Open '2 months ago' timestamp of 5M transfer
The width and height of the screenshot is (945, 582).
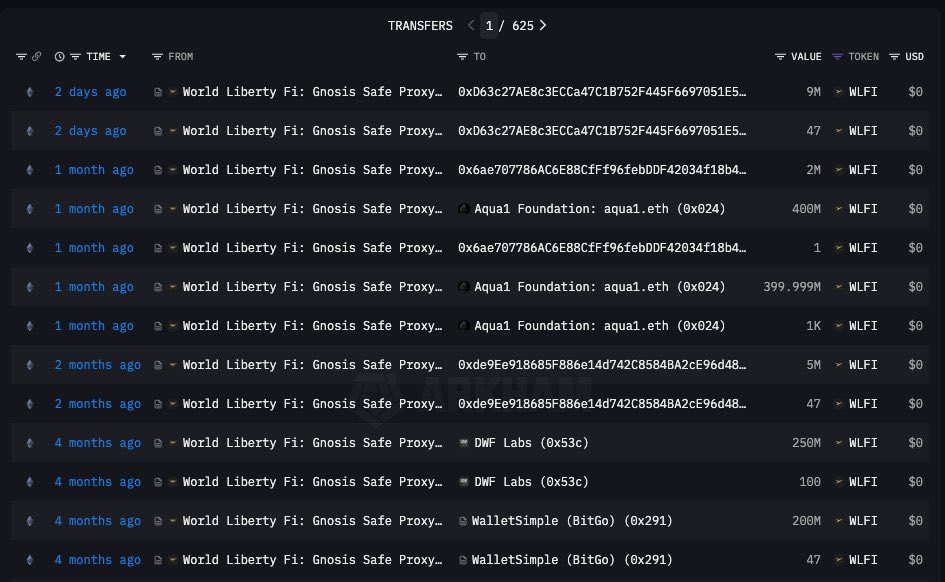click(x=98, y=365)
